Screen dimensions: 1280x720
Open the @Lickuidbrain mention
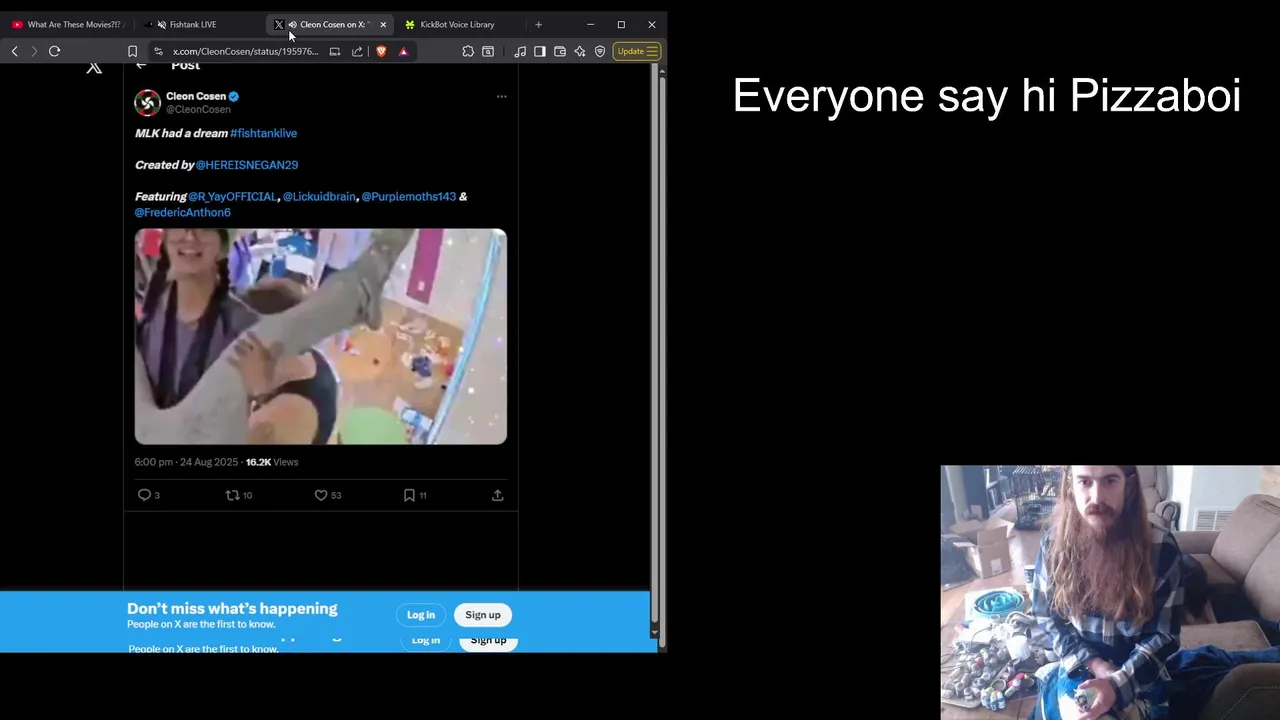319,197
